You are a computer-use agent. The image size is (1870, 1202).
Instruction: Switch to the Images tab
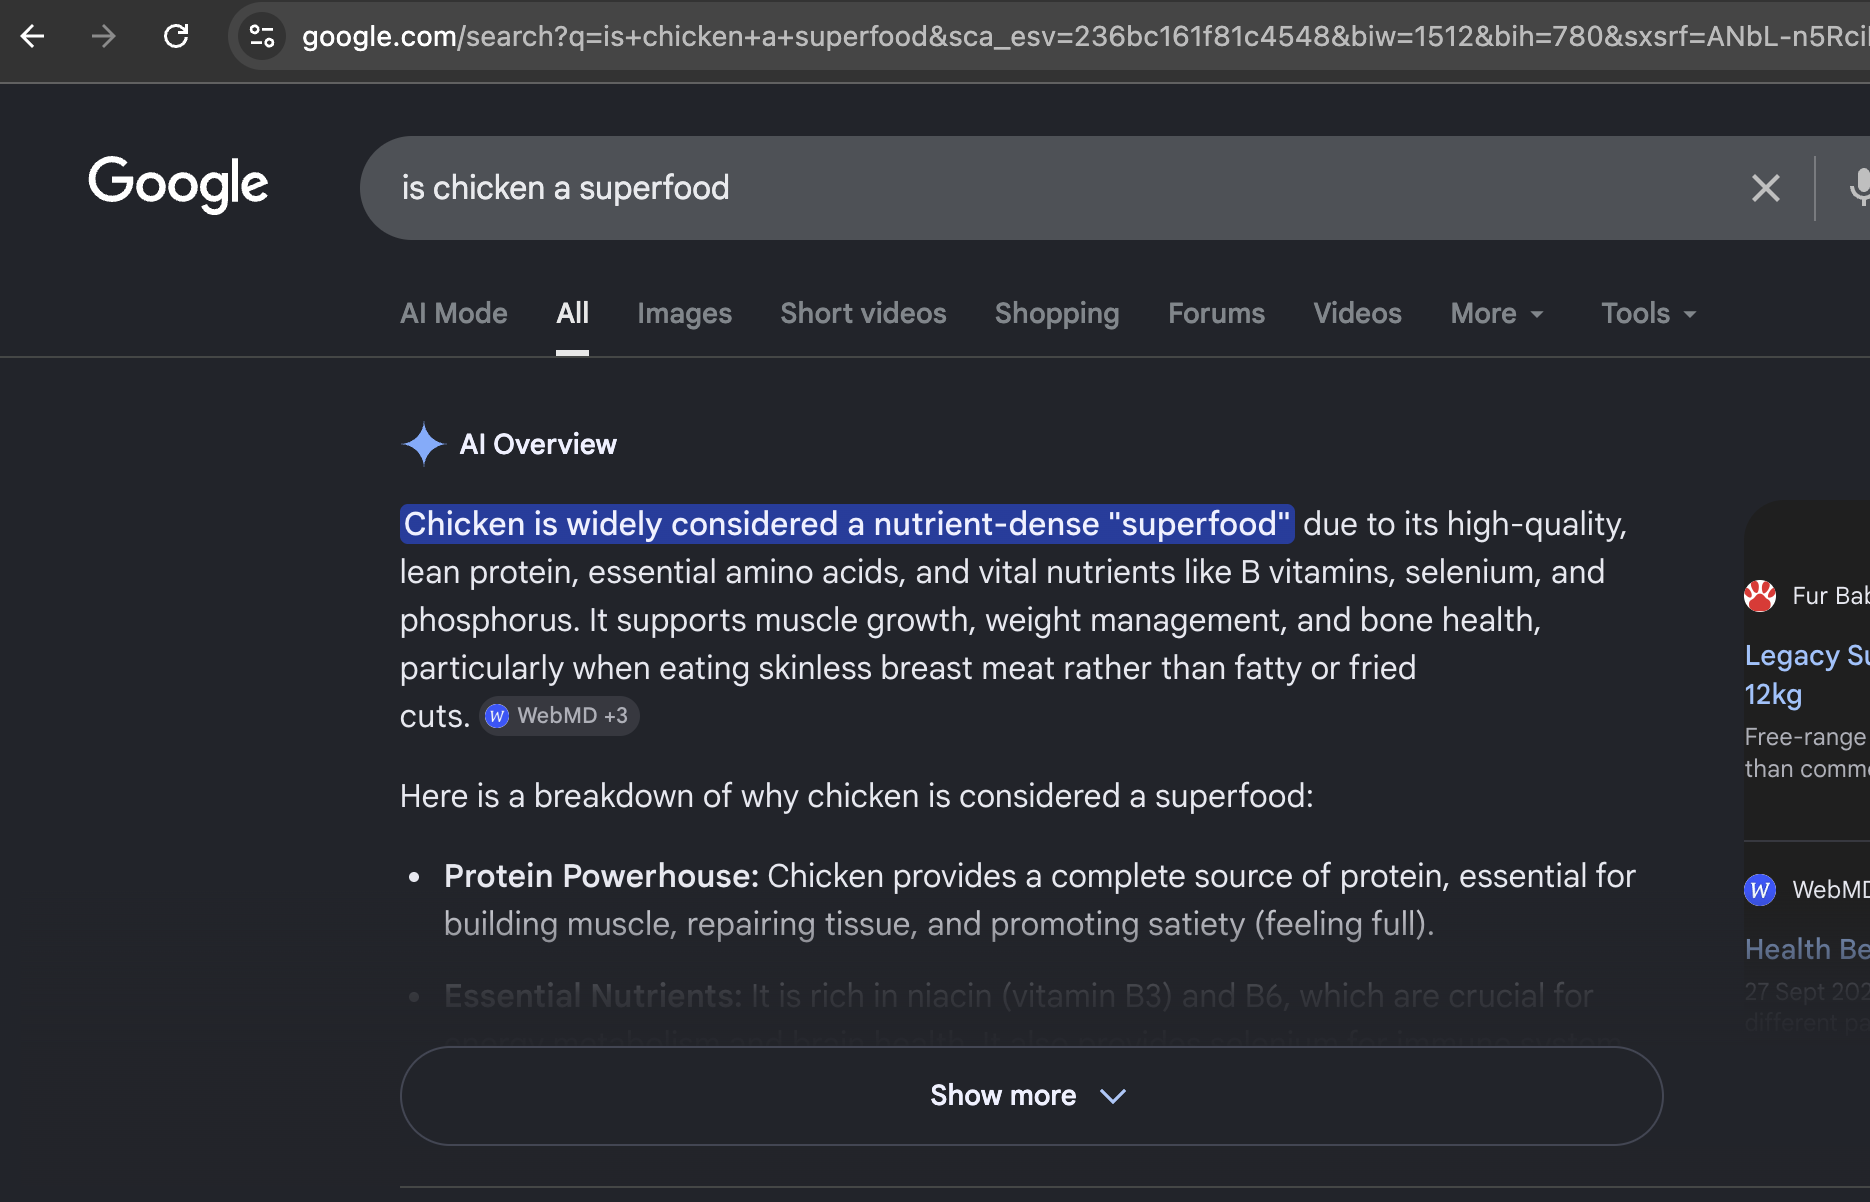coord(684,314)
